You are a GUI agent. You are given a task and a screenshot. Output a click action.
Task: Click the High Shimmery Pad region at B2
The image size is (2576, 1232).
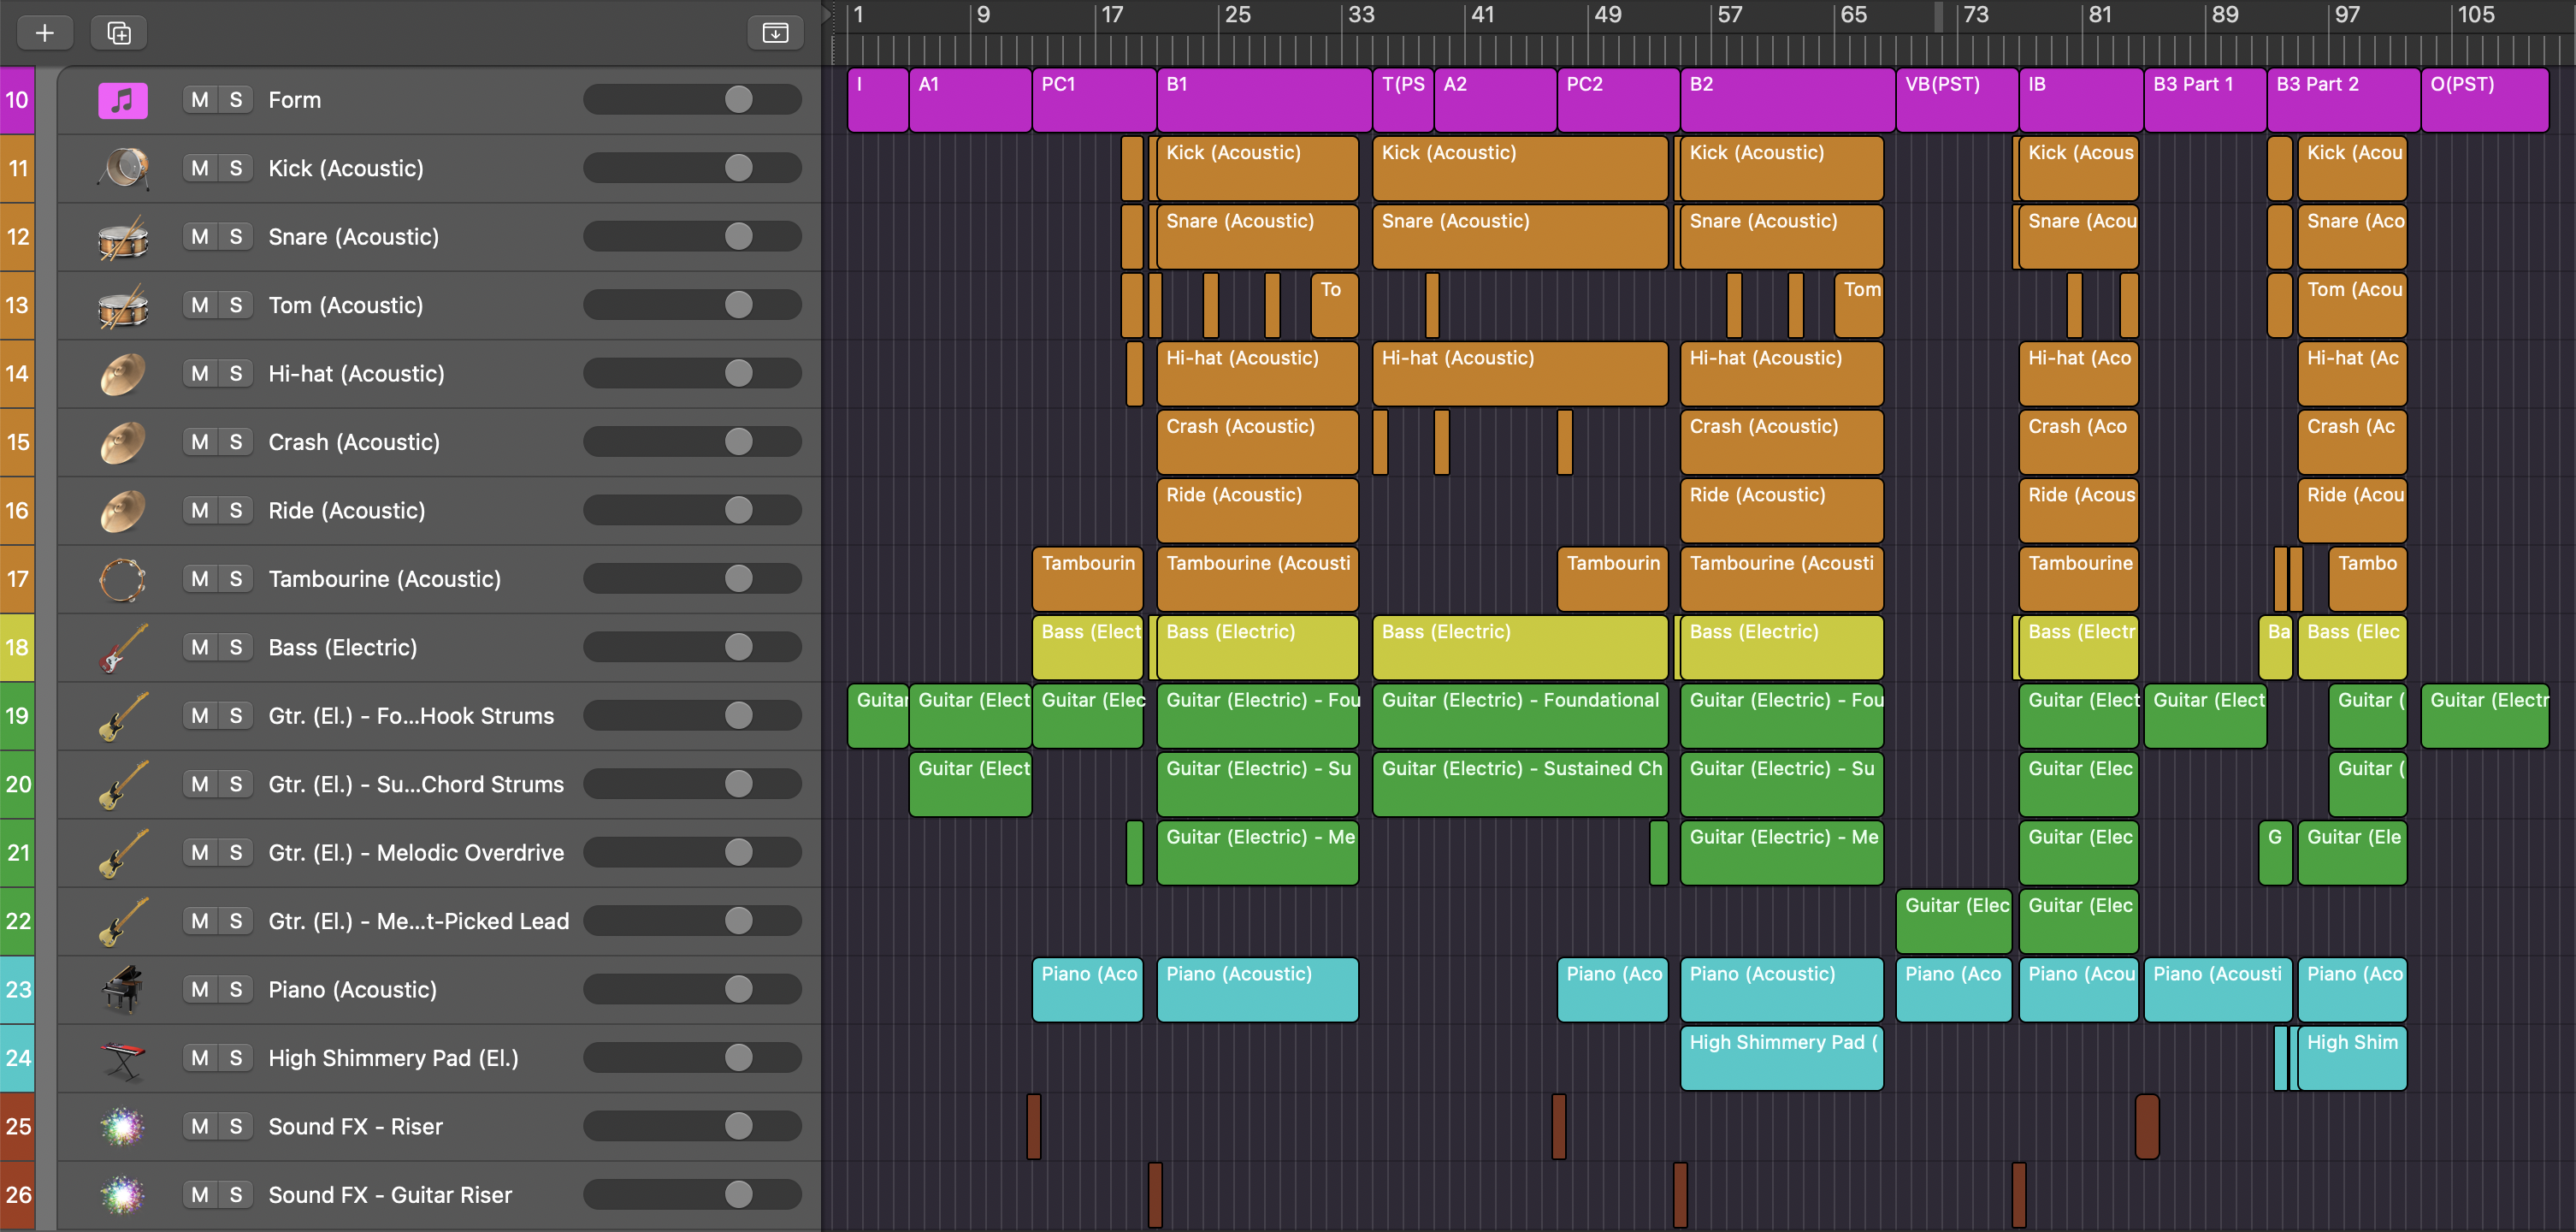pos(1781,1058)
